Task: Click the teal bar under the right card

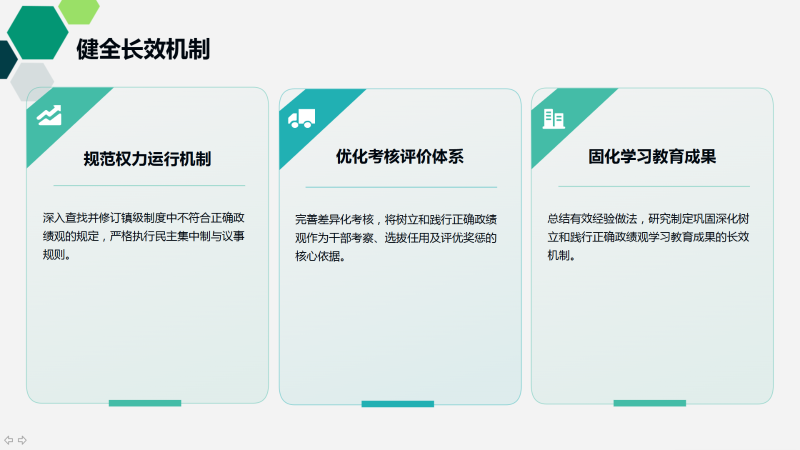Action: (650, 403)
